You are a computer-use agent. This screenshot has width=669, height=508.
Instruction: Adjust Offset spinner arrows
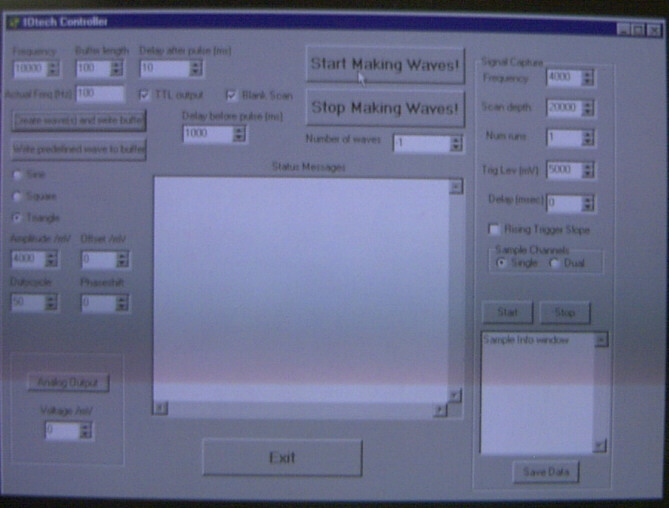point(122,260)
